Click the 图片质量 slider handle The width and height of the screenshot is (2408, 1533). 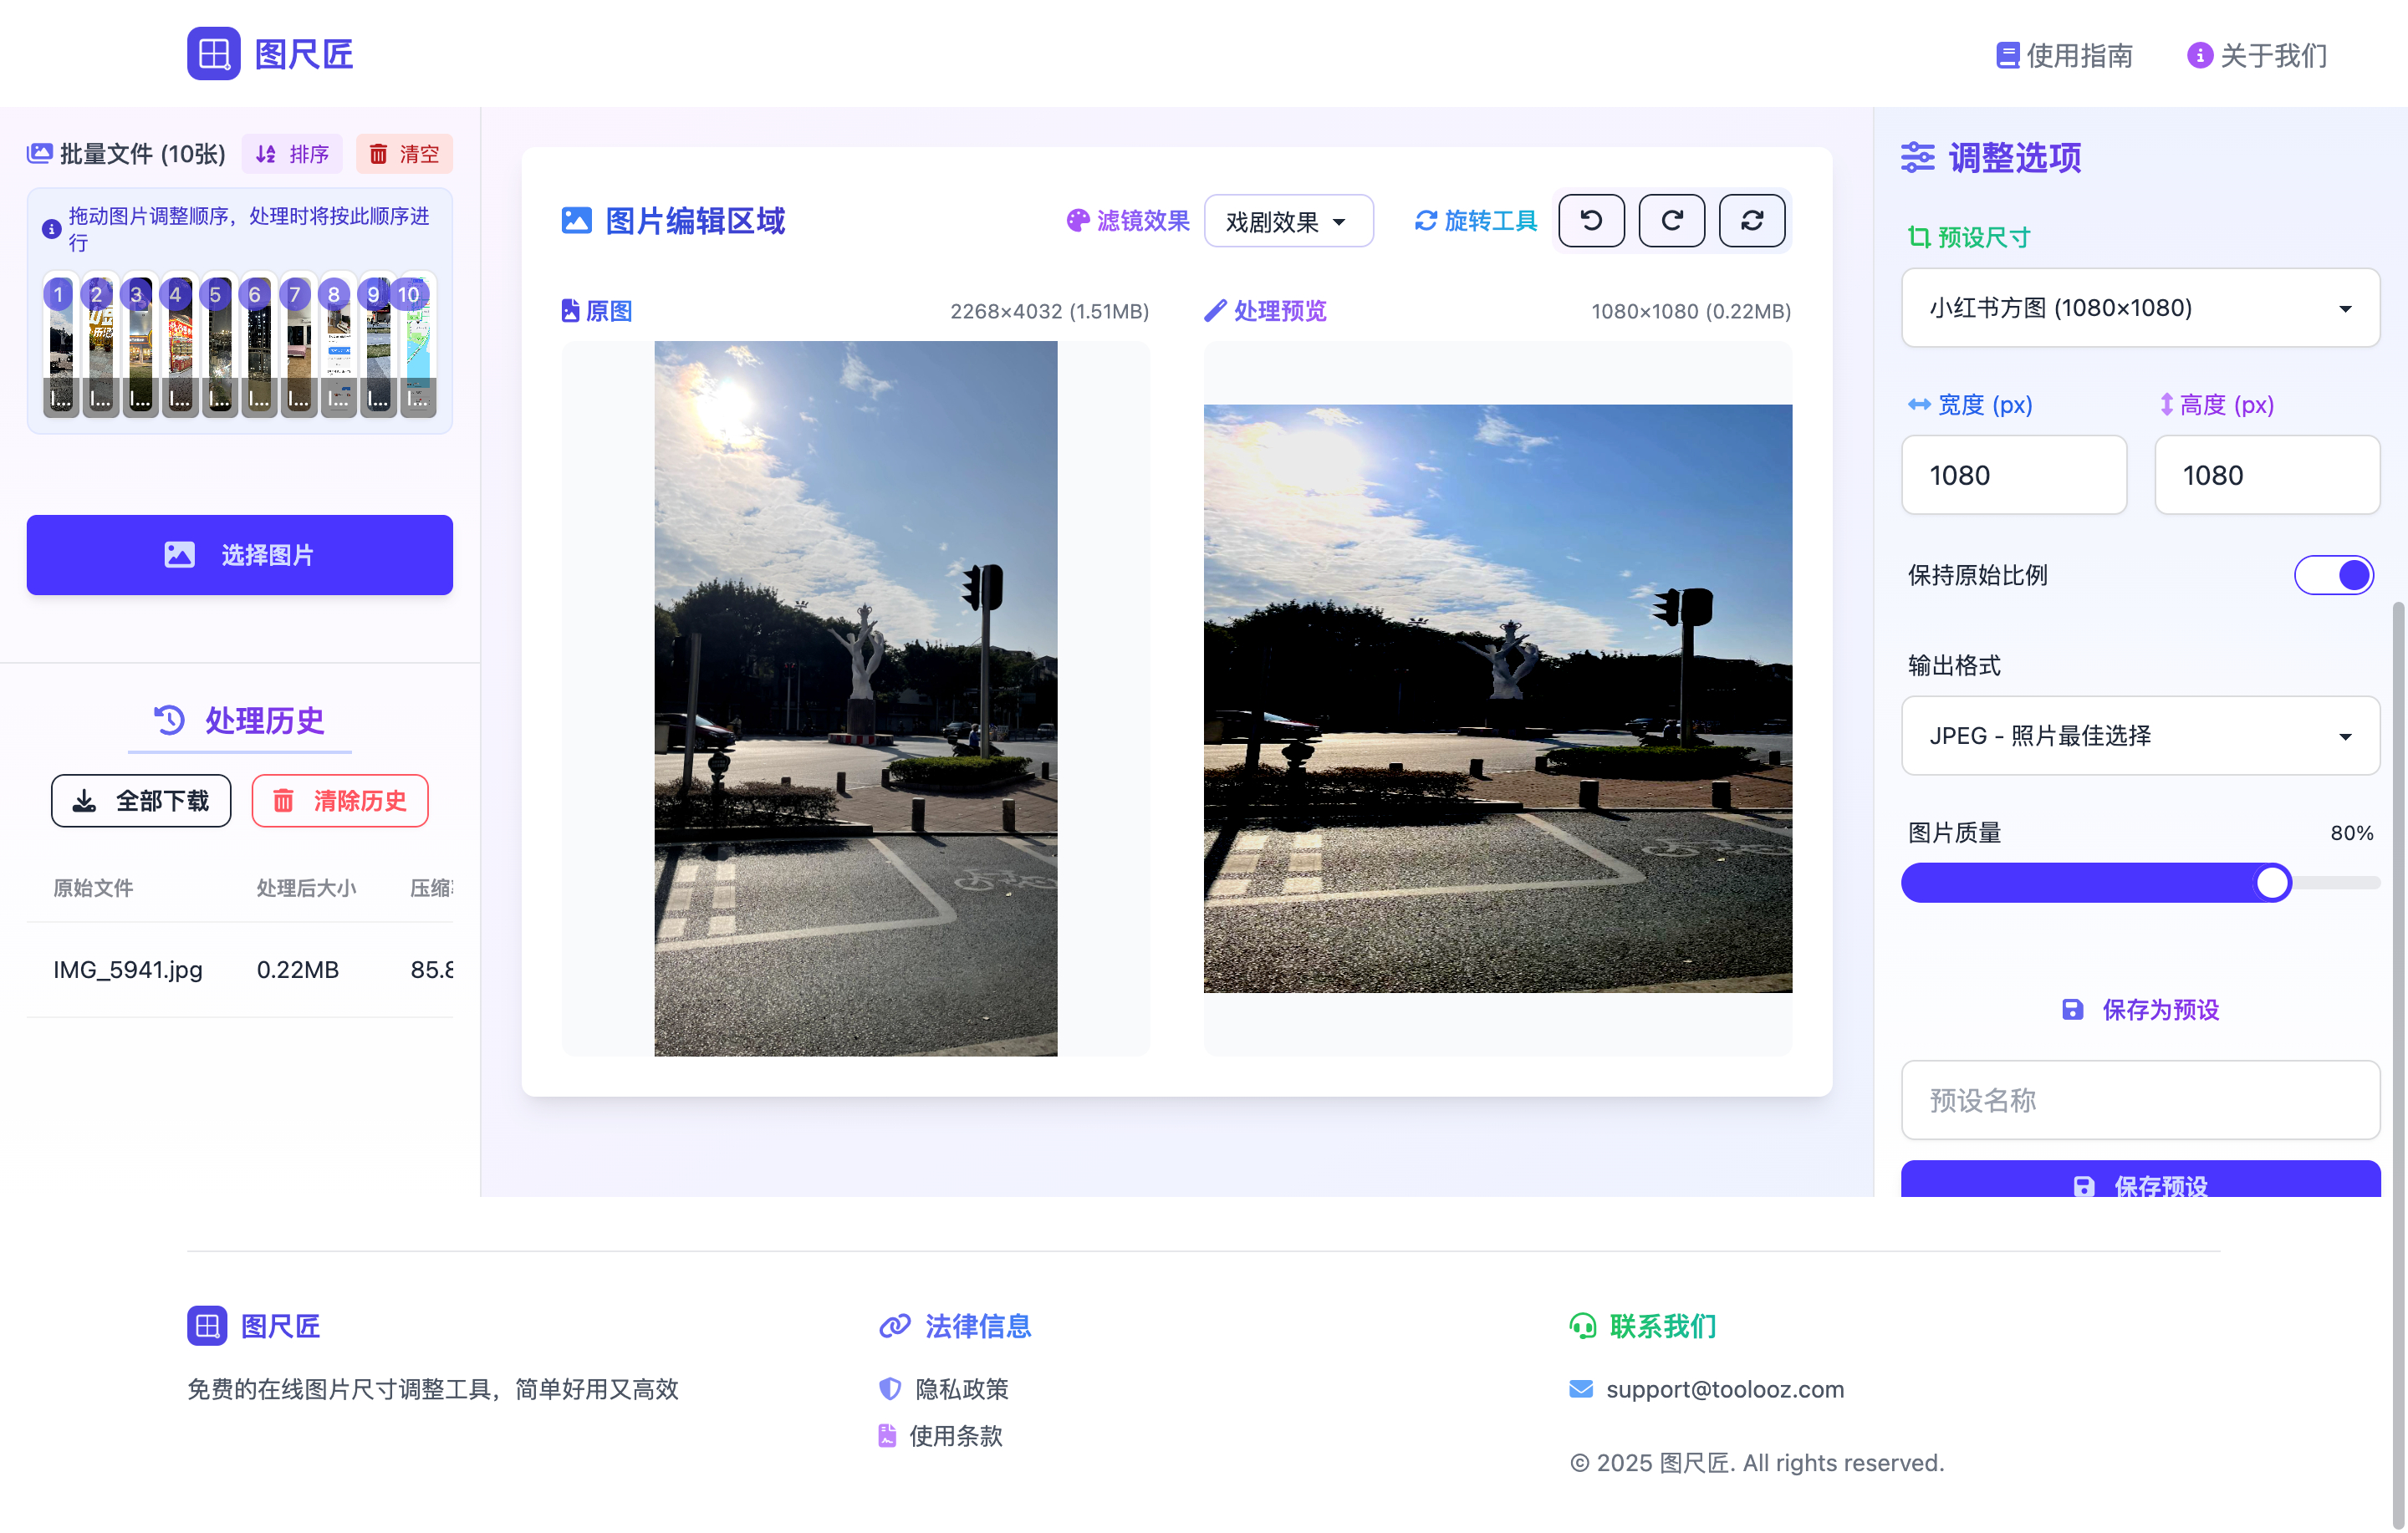2272,883
